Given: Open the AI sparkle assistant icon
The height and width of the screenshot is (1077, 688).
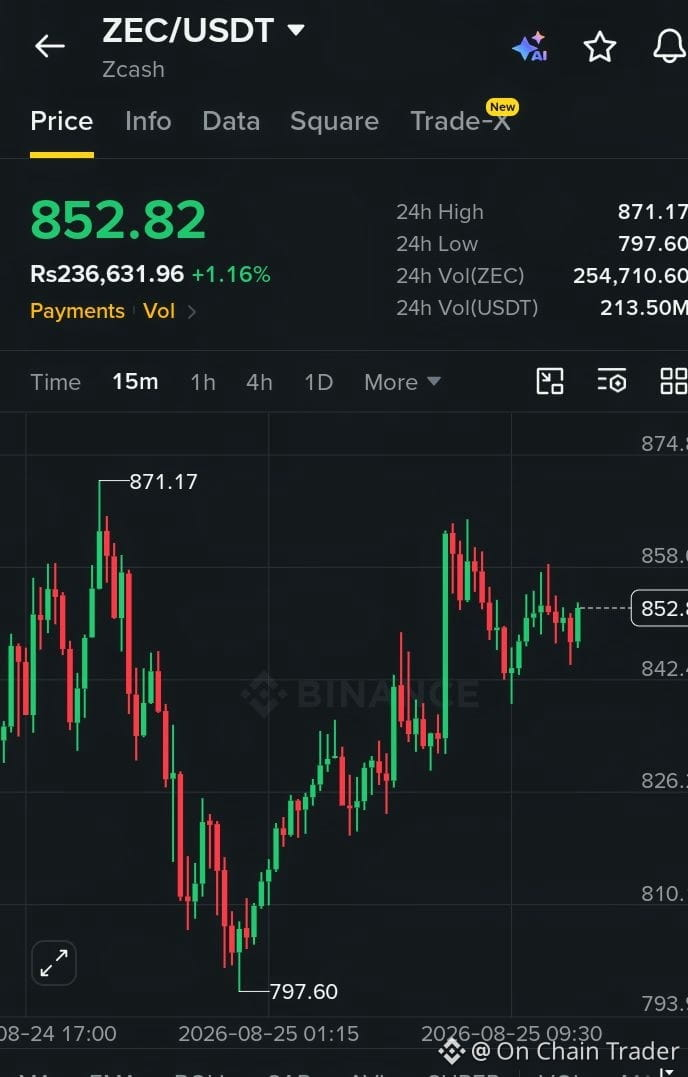Looking at the screenshot, I should (529, 47).
